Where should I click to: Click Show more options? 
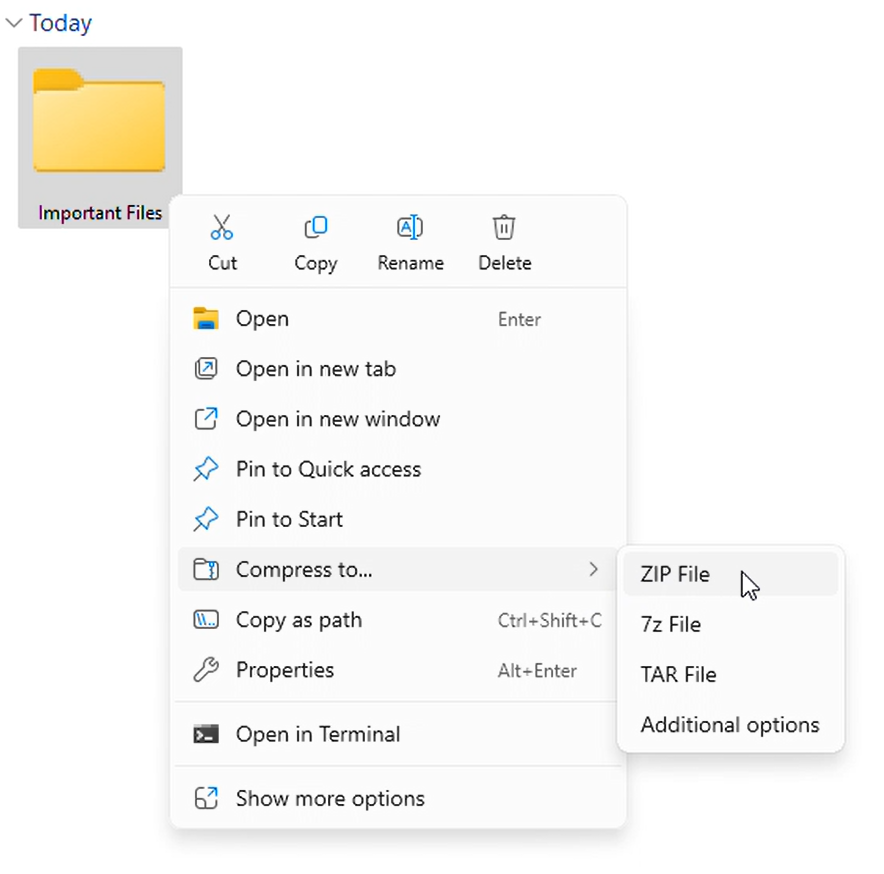397,799
